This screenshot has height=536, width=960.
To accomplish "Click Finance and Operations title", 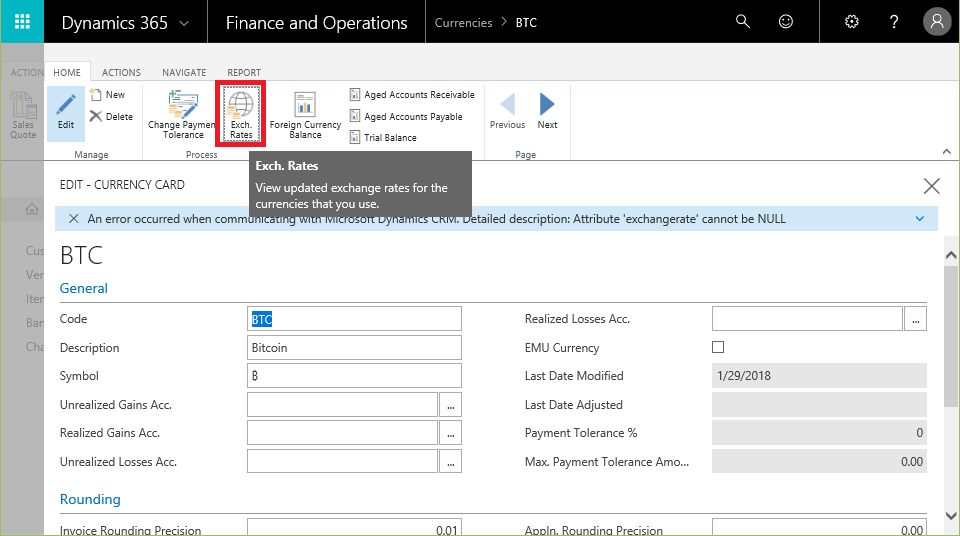I will (x=317, y=23).
